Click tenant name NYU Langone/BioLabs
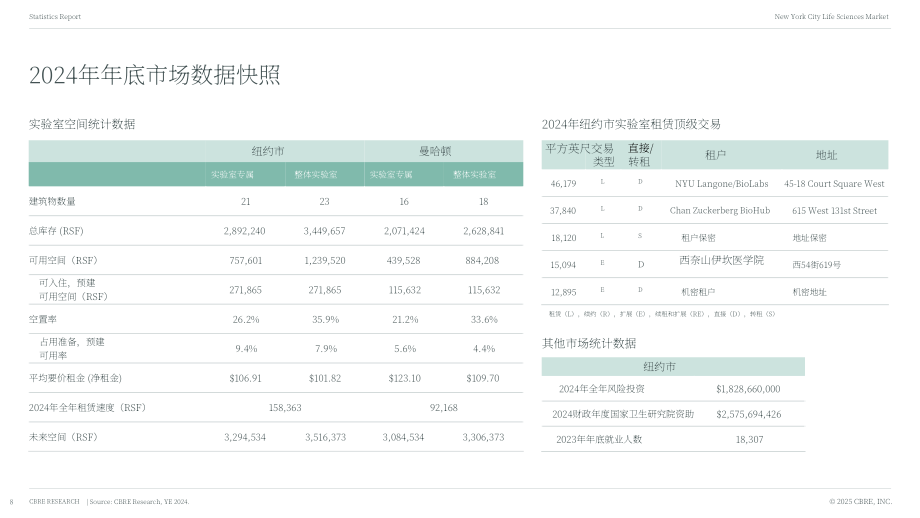This screenshot has height=518, width=920. click(x=721, y=184)
